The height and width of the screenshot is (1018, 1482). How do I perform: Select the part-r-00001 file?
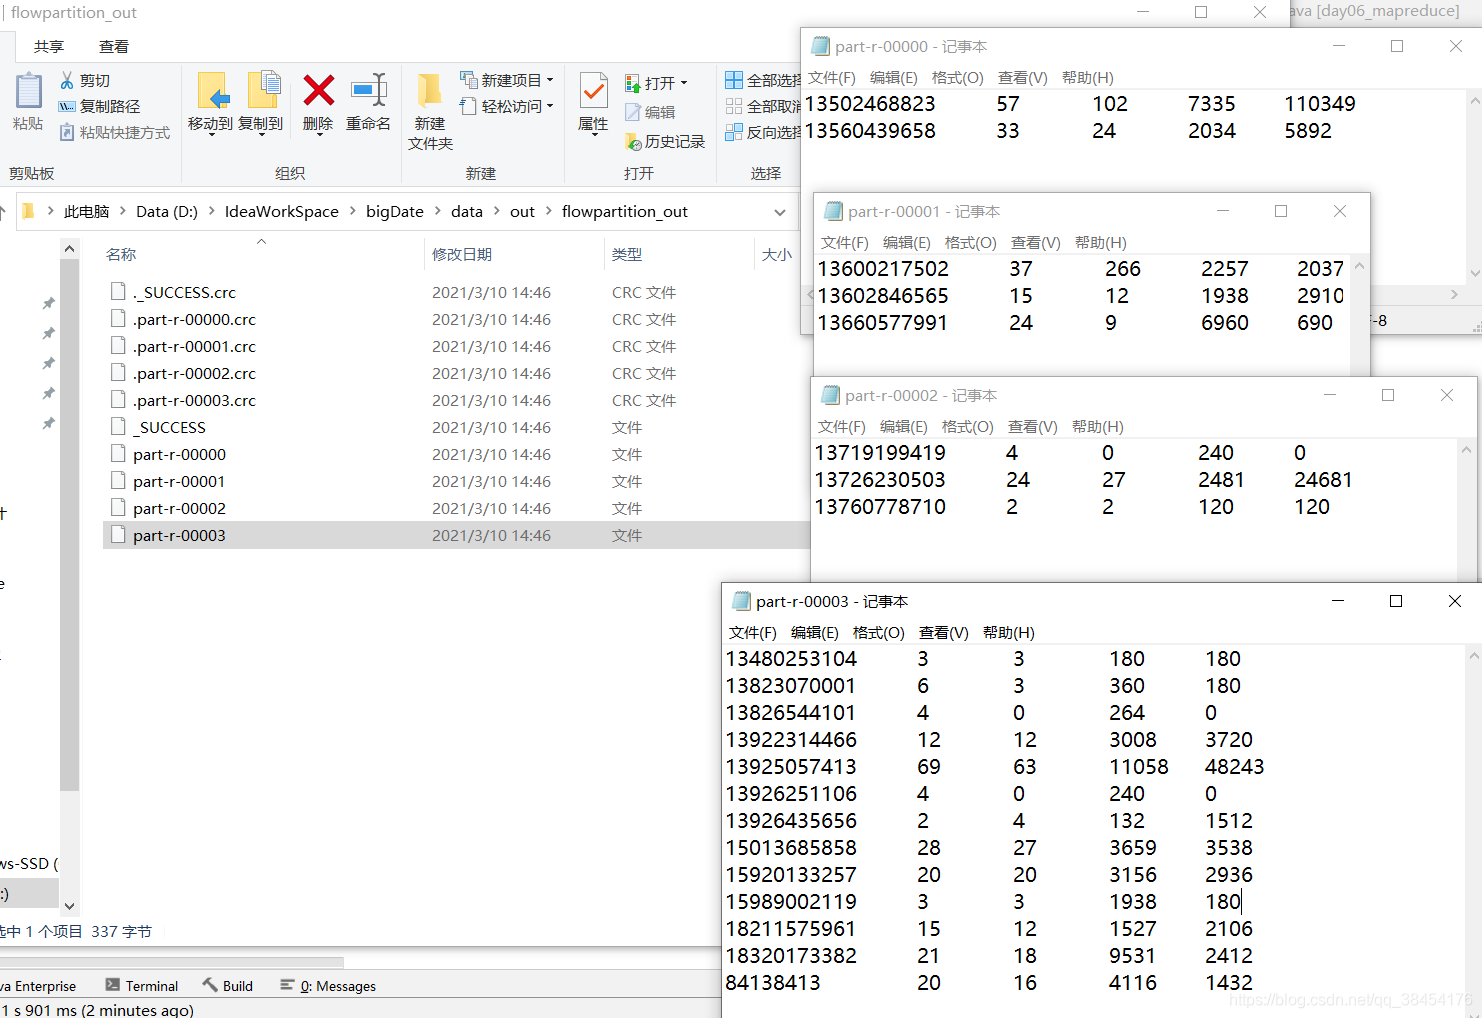click(x=179, y=481)
